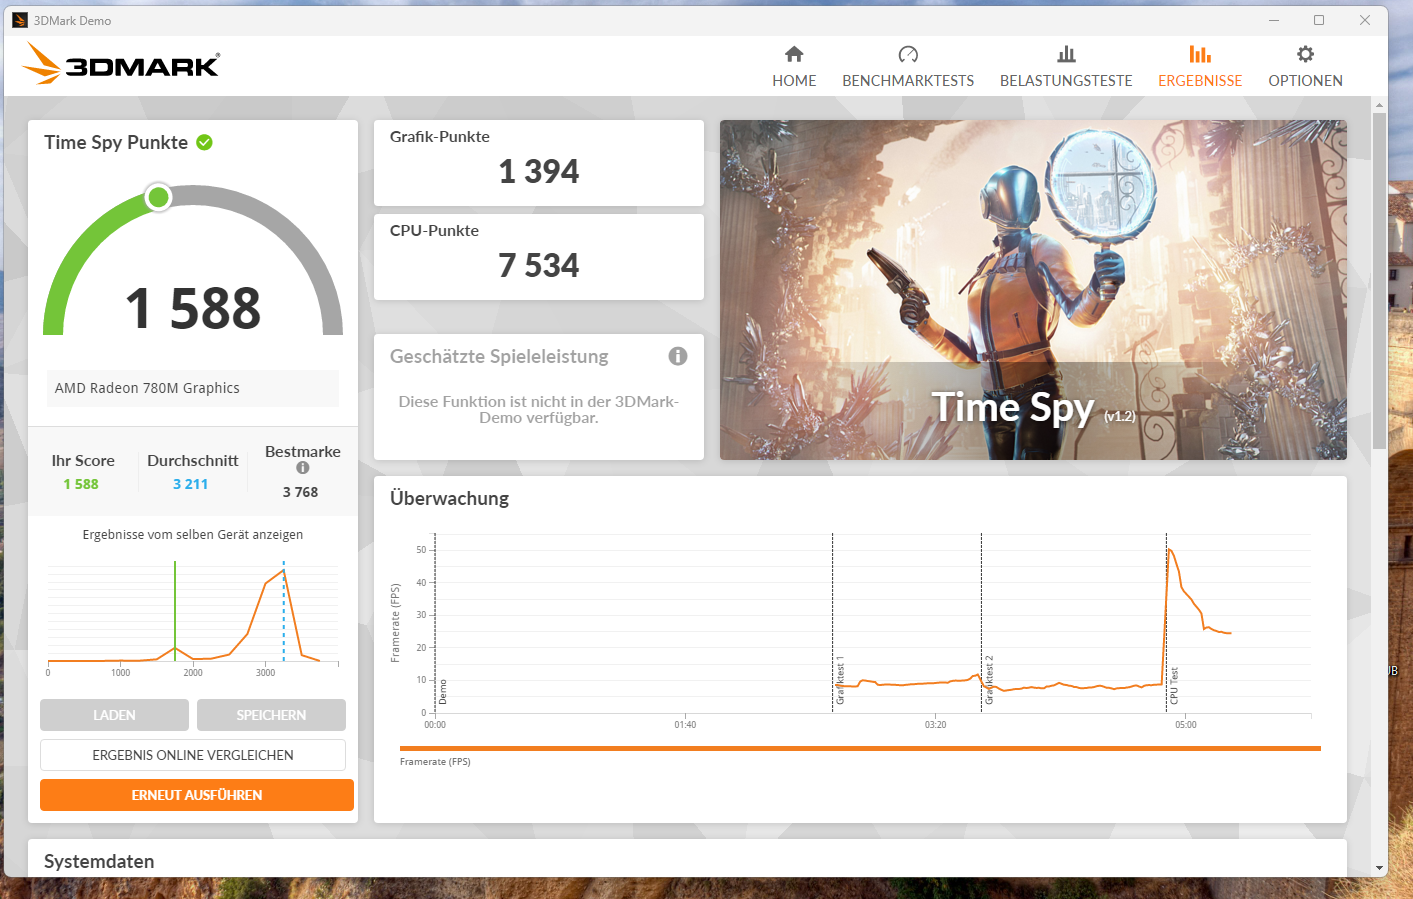The height and width of the screenshot is (899, 1413).
Task: Click the CPU-Punkte value 7 534
Action: pyautogui.click(x=539, y=266)
